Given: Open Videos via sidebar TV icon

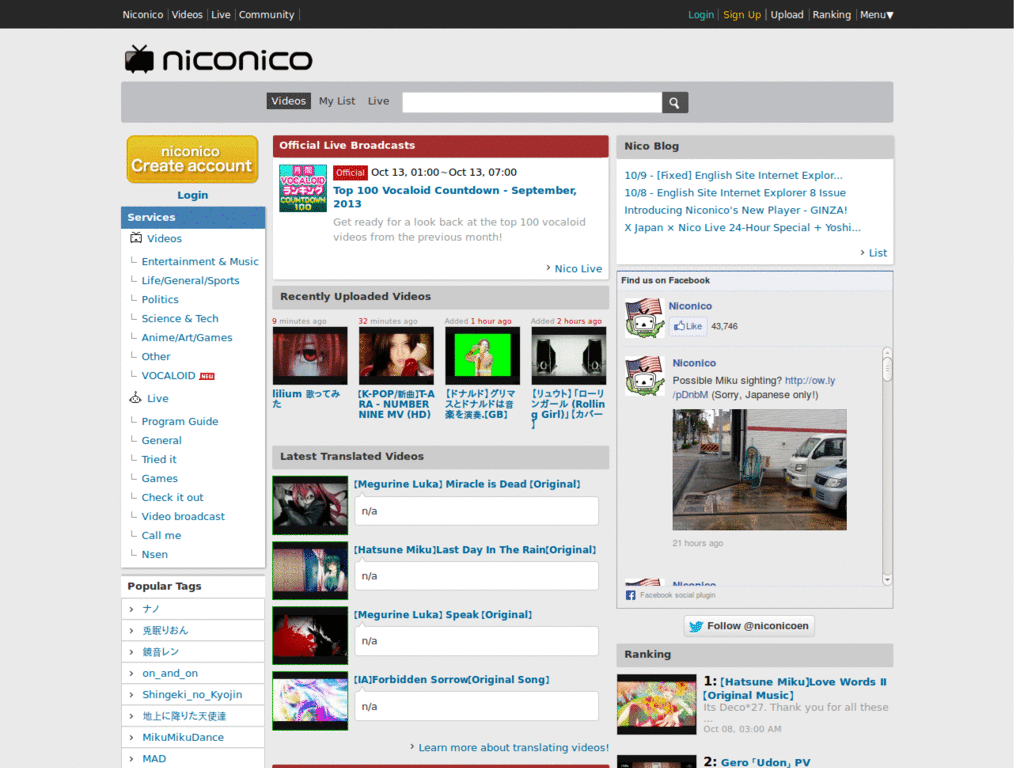Looking at the screenshot, I should click(136, 238).
